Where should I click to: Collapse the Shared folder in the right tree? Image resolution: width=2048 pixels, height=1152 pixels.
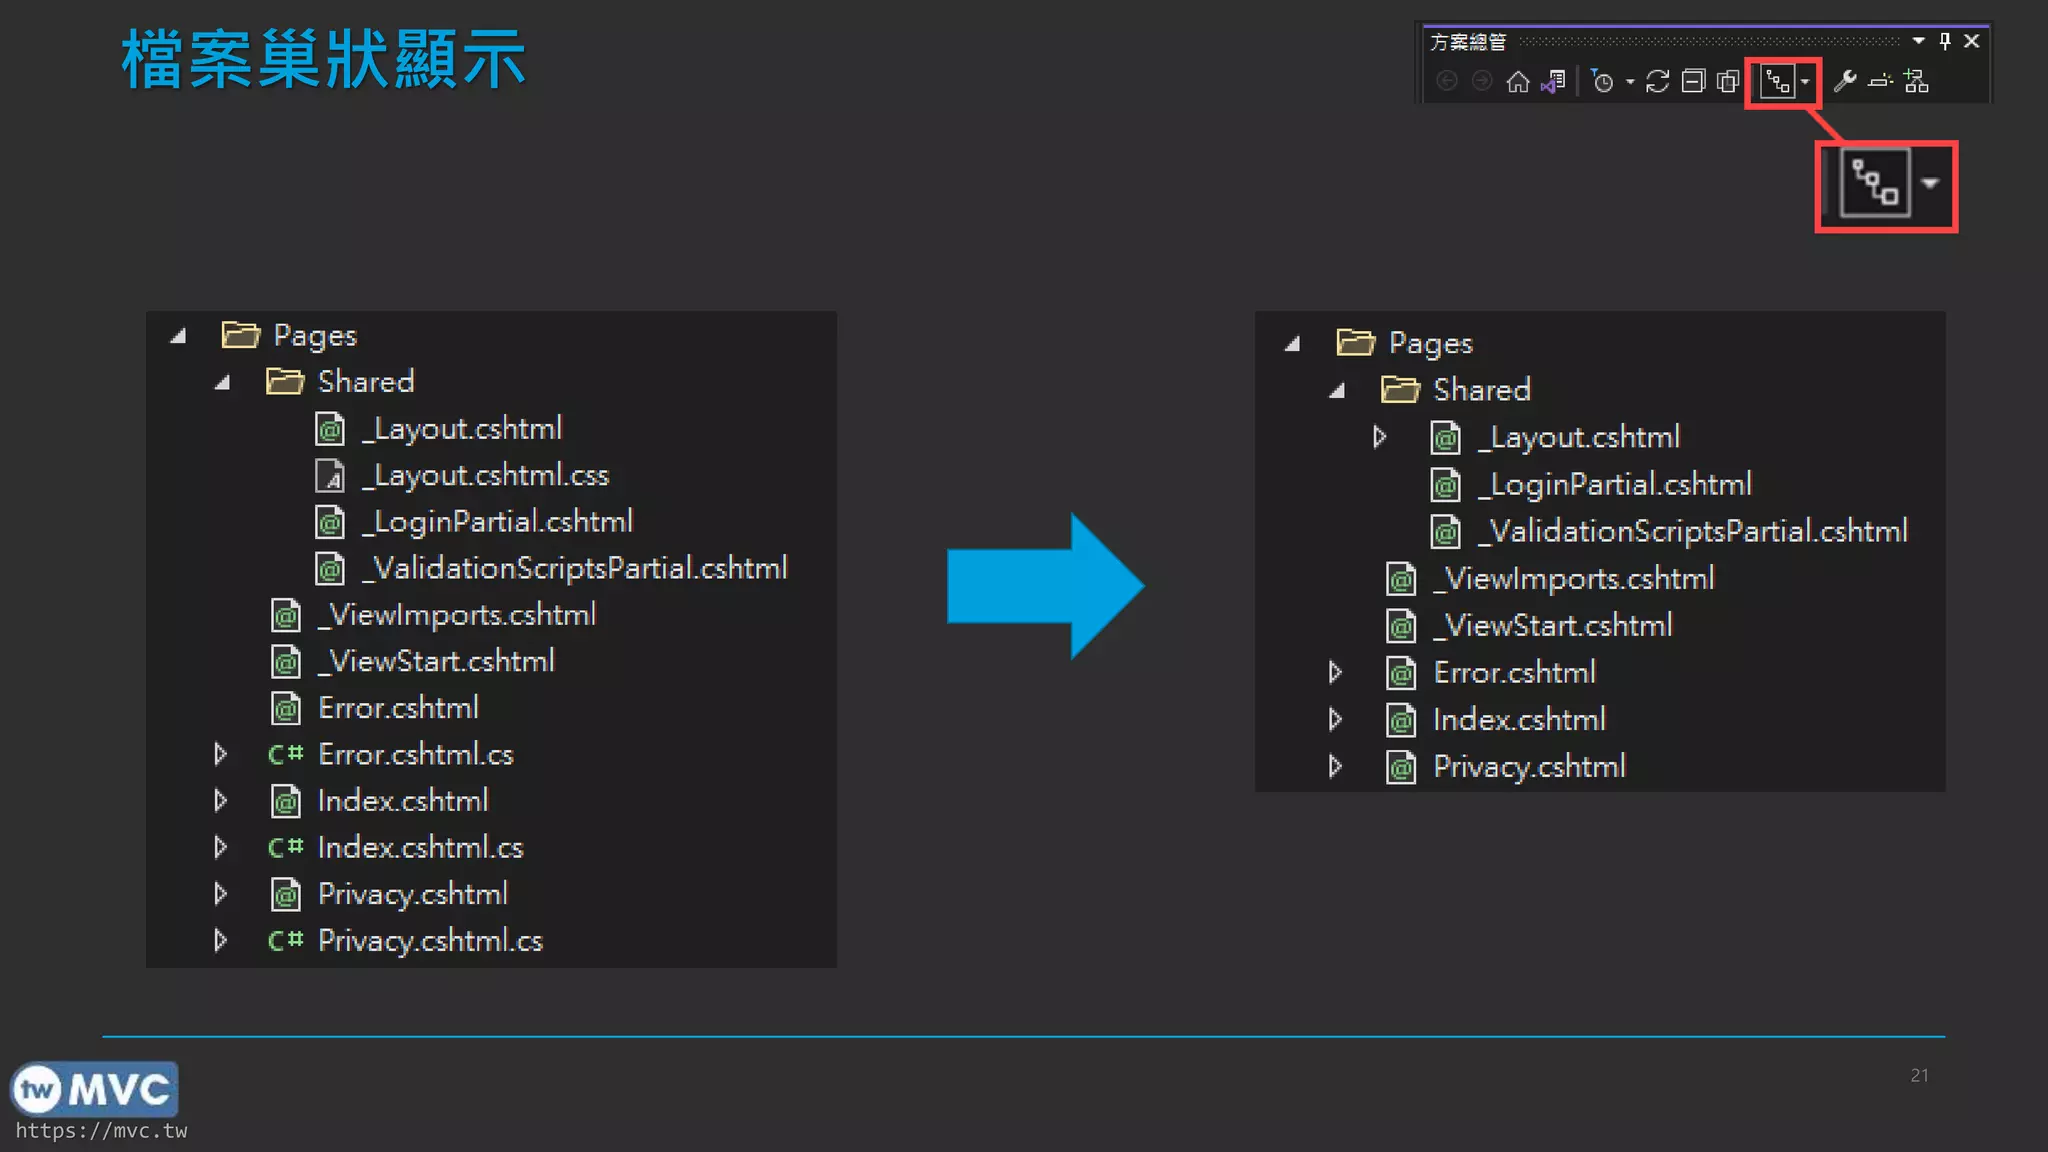(x=1337, y=390)
